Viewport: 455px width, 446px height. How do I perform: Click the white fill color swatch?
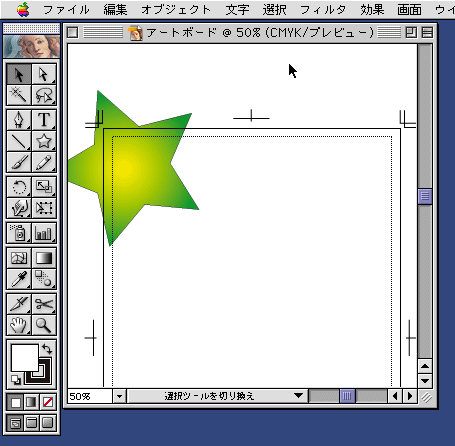[25, 358]
